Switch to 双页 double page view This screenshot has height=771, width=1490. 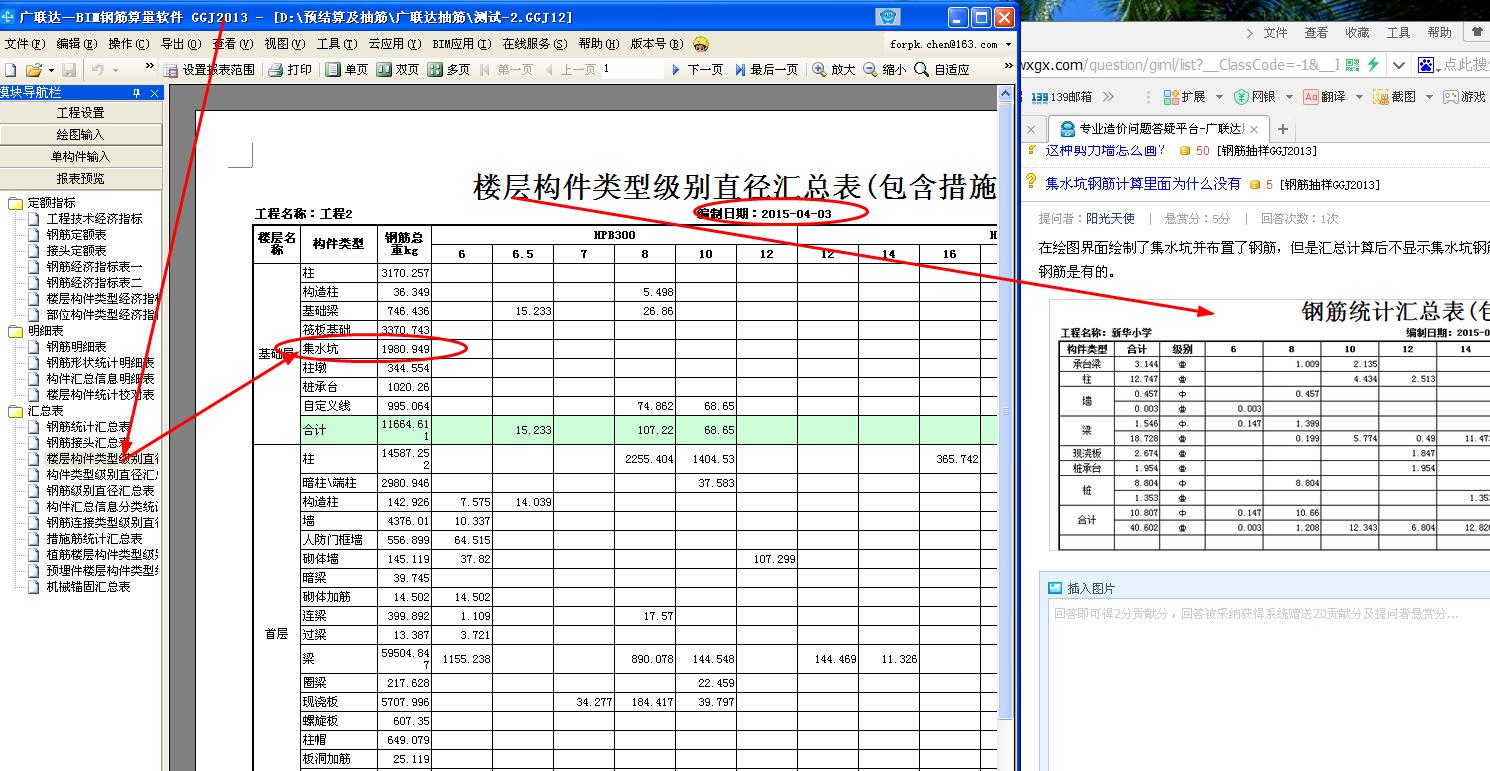click(x=397, y=70)
